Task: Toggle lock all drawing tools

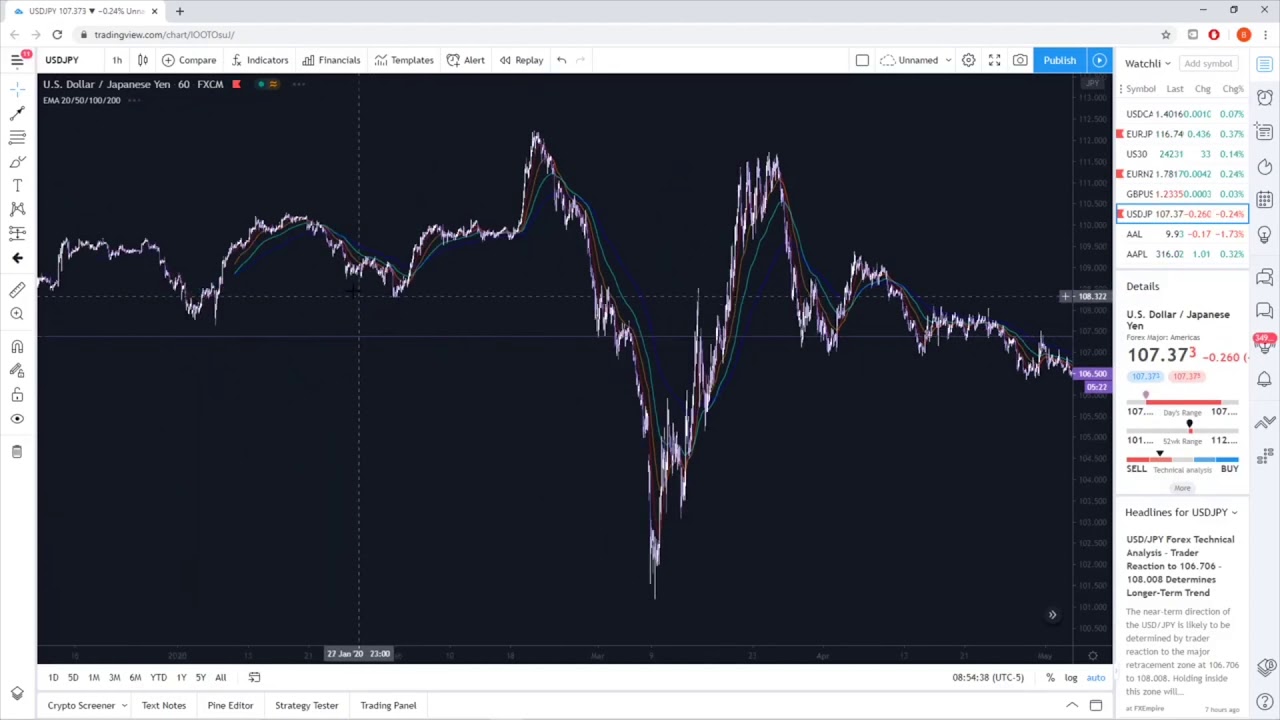Action: coord(17,395)
